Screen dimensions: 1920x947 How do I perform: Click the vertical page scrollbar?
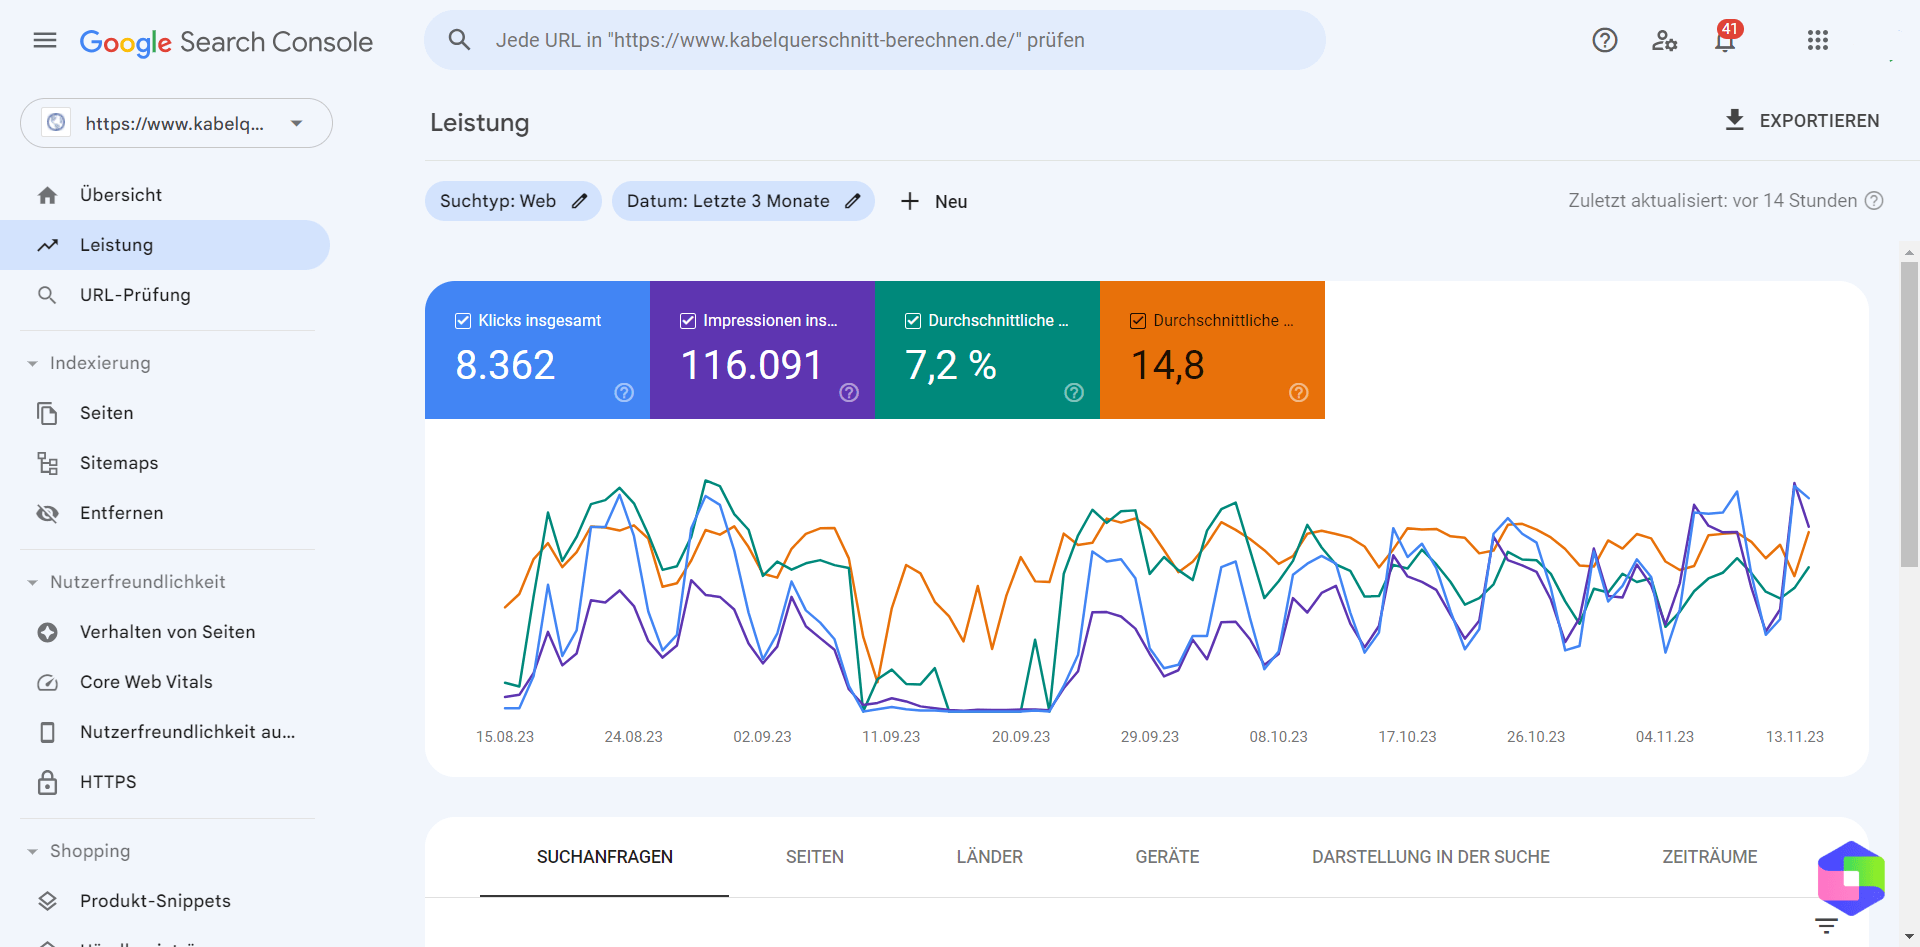pyautogui.click(x=1909, y=414)
